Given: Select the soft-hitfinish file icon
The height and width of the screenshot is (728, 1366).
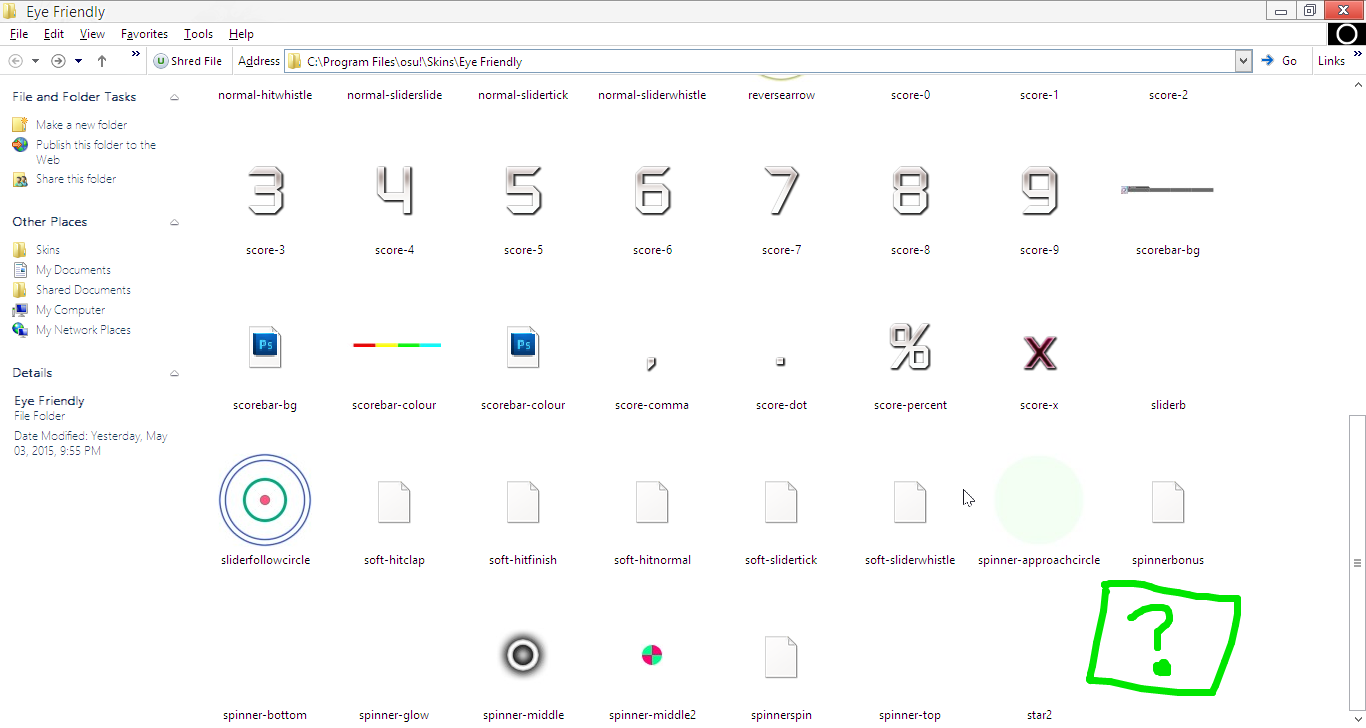Looking at the screenshot, I should coord(523,501).
